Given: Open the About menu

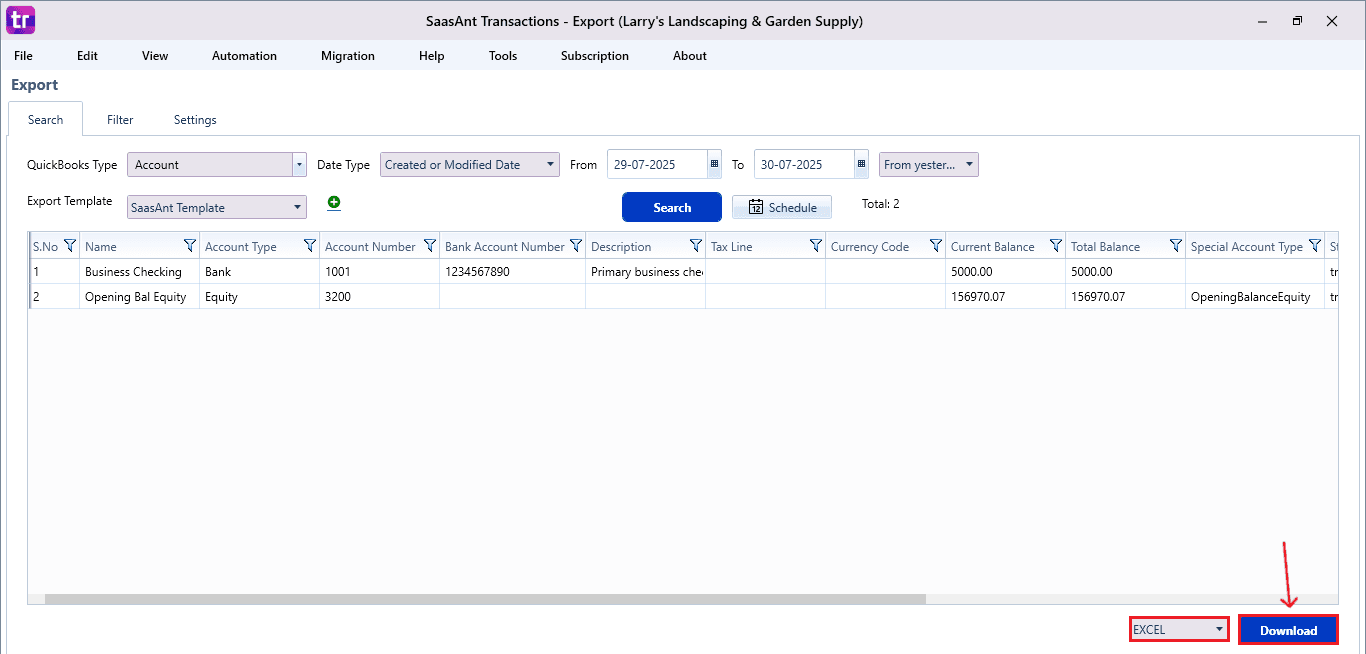Looking at the screenshot, I should (690, 56).
